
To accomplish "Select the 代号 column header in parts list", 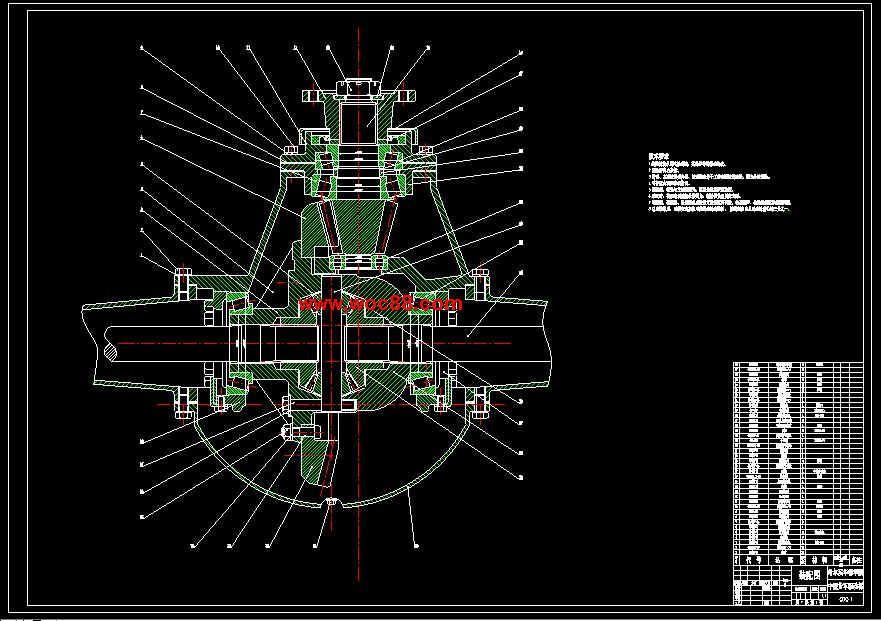I will pos(752,560).
